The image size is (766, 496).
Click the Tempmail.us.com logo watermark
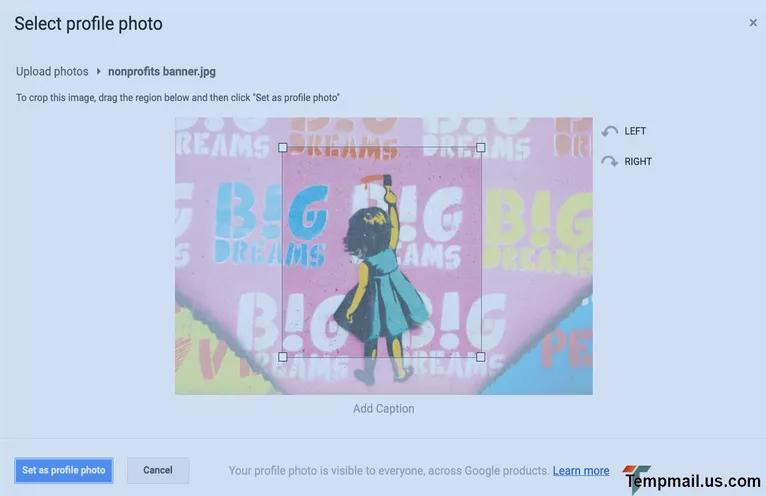click(x=692, y=479)
